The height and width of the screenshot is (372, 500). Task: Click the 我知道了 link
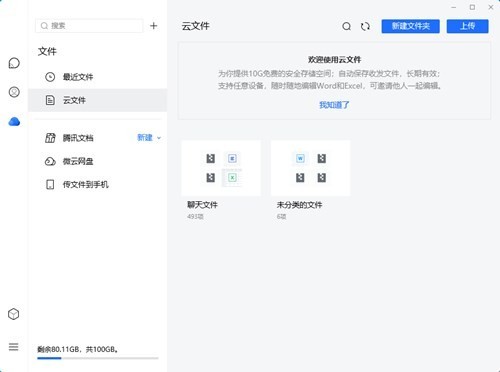click(334, 105)
